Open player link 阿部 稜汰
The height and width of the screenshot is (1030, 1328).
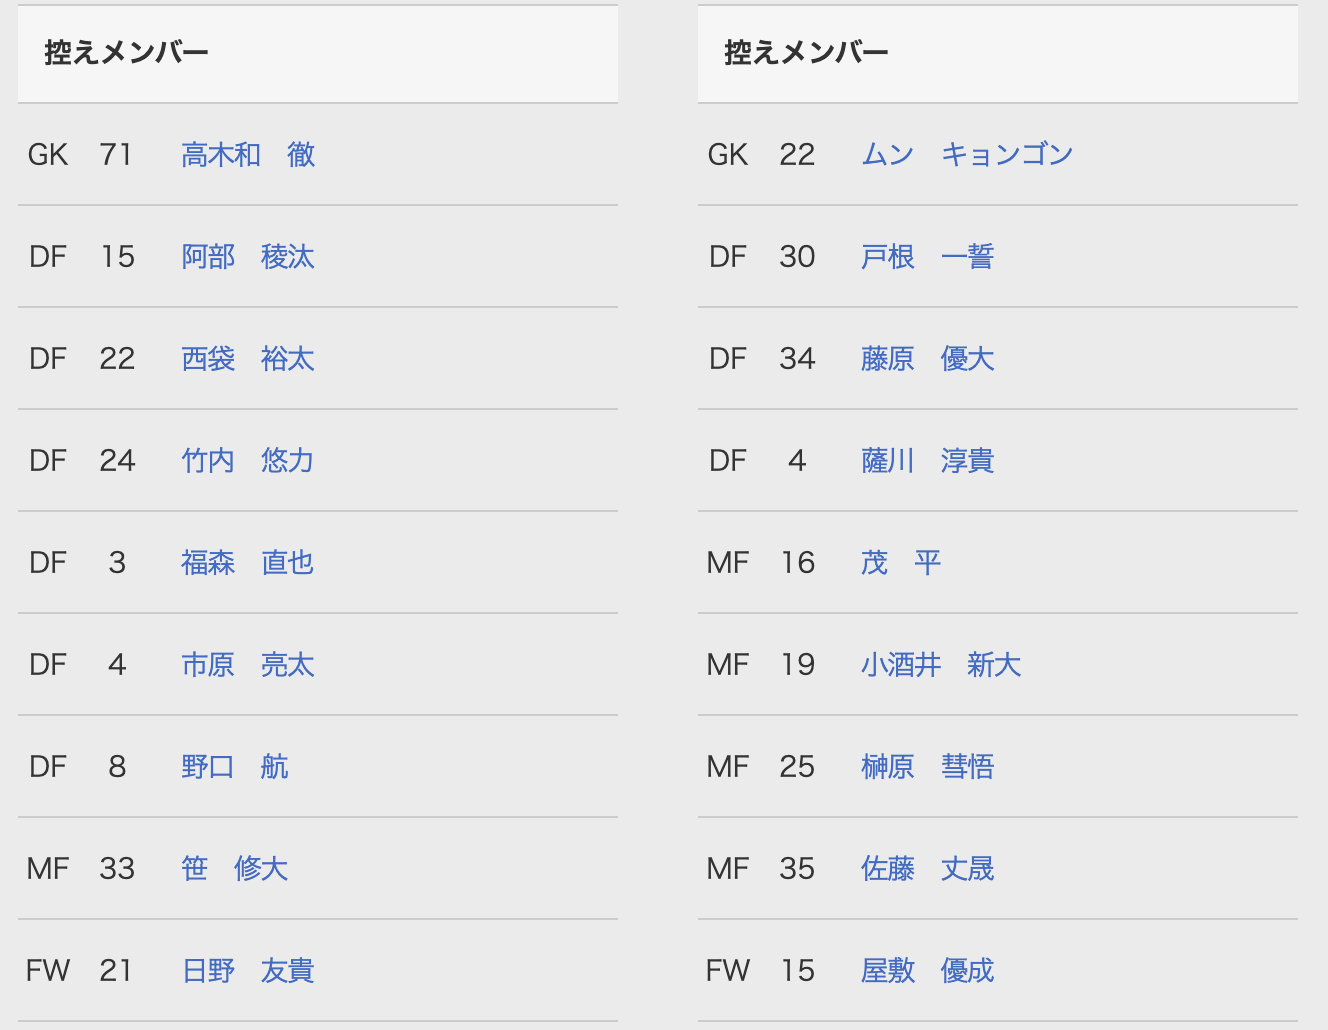pyautogui.click(x=248, y=257)
